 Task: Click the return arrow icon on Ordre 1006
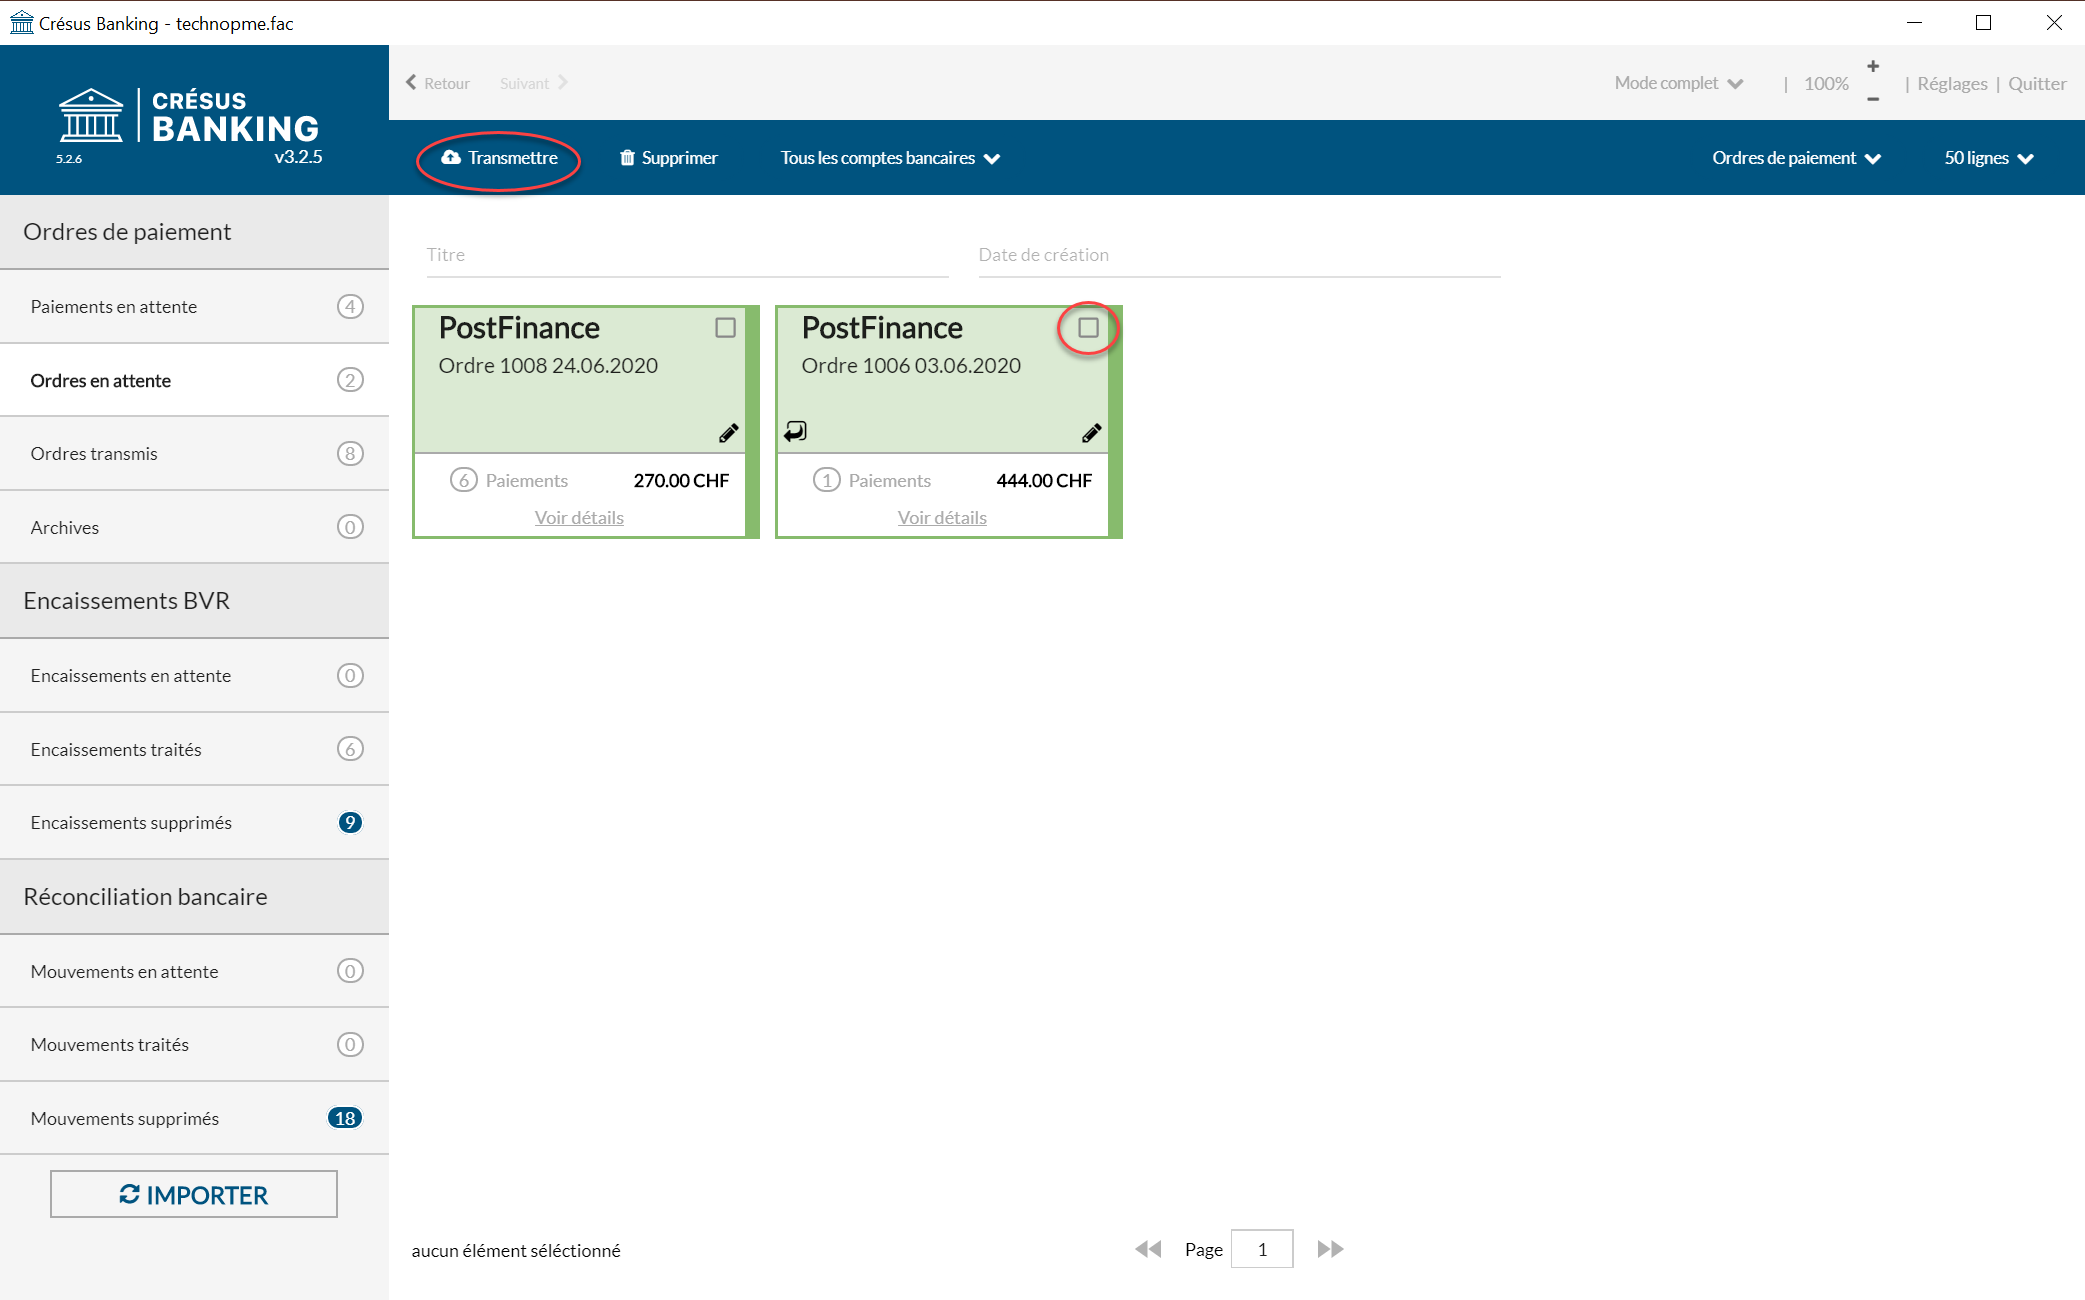pos(795,431)
